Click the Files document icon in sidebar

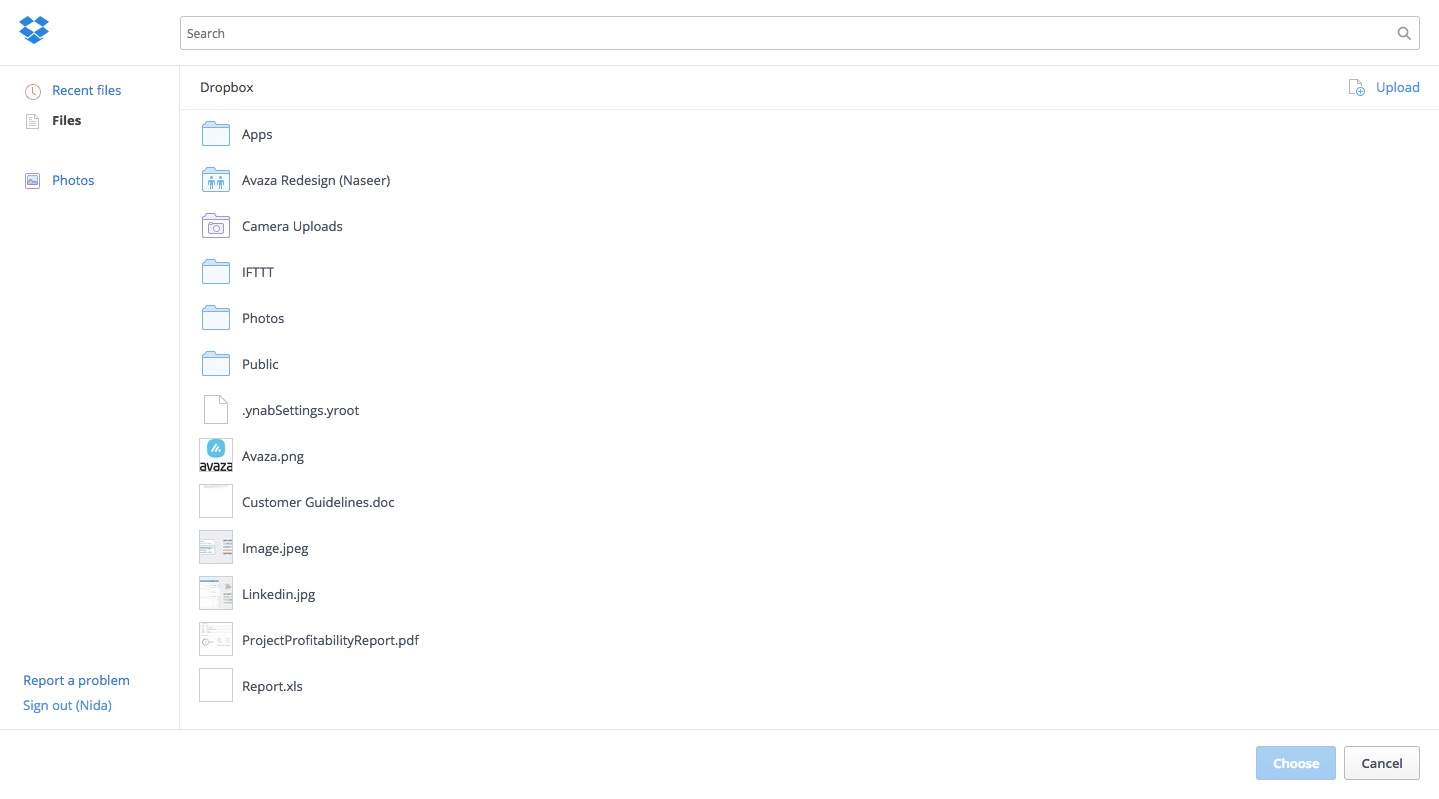click(33, 121)
